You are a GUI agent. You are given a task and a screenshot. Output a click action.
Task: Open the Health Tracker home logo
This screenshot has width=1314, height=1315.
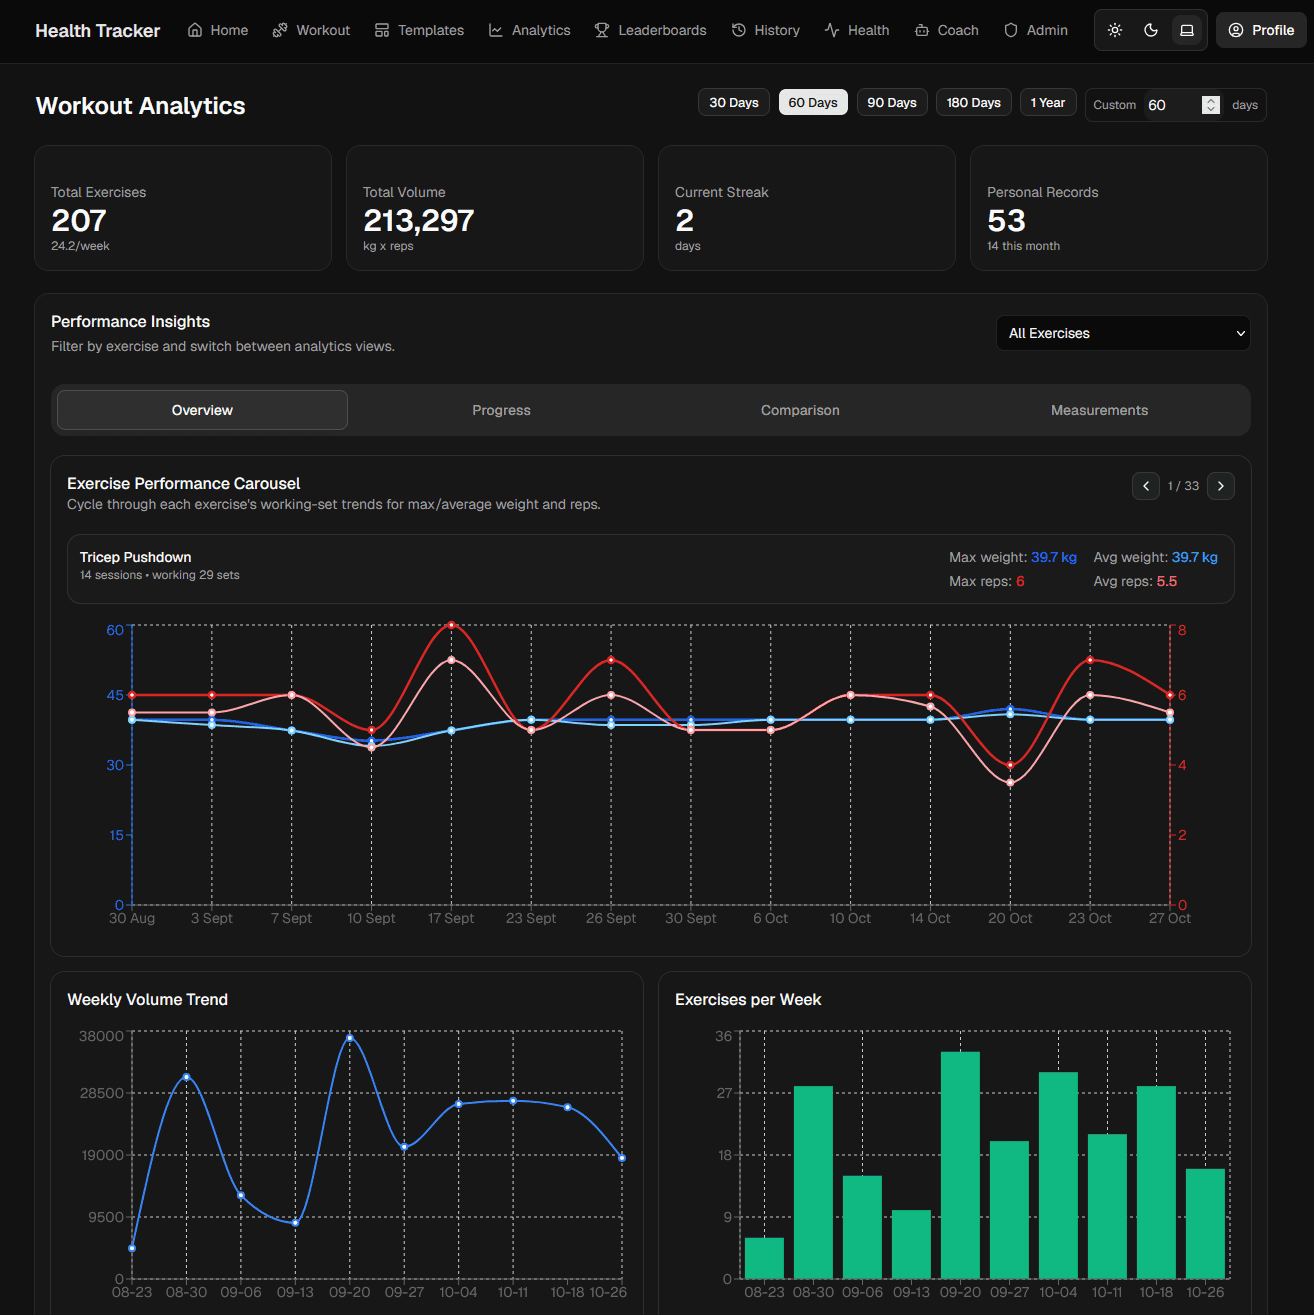click(x=97, y=31)
